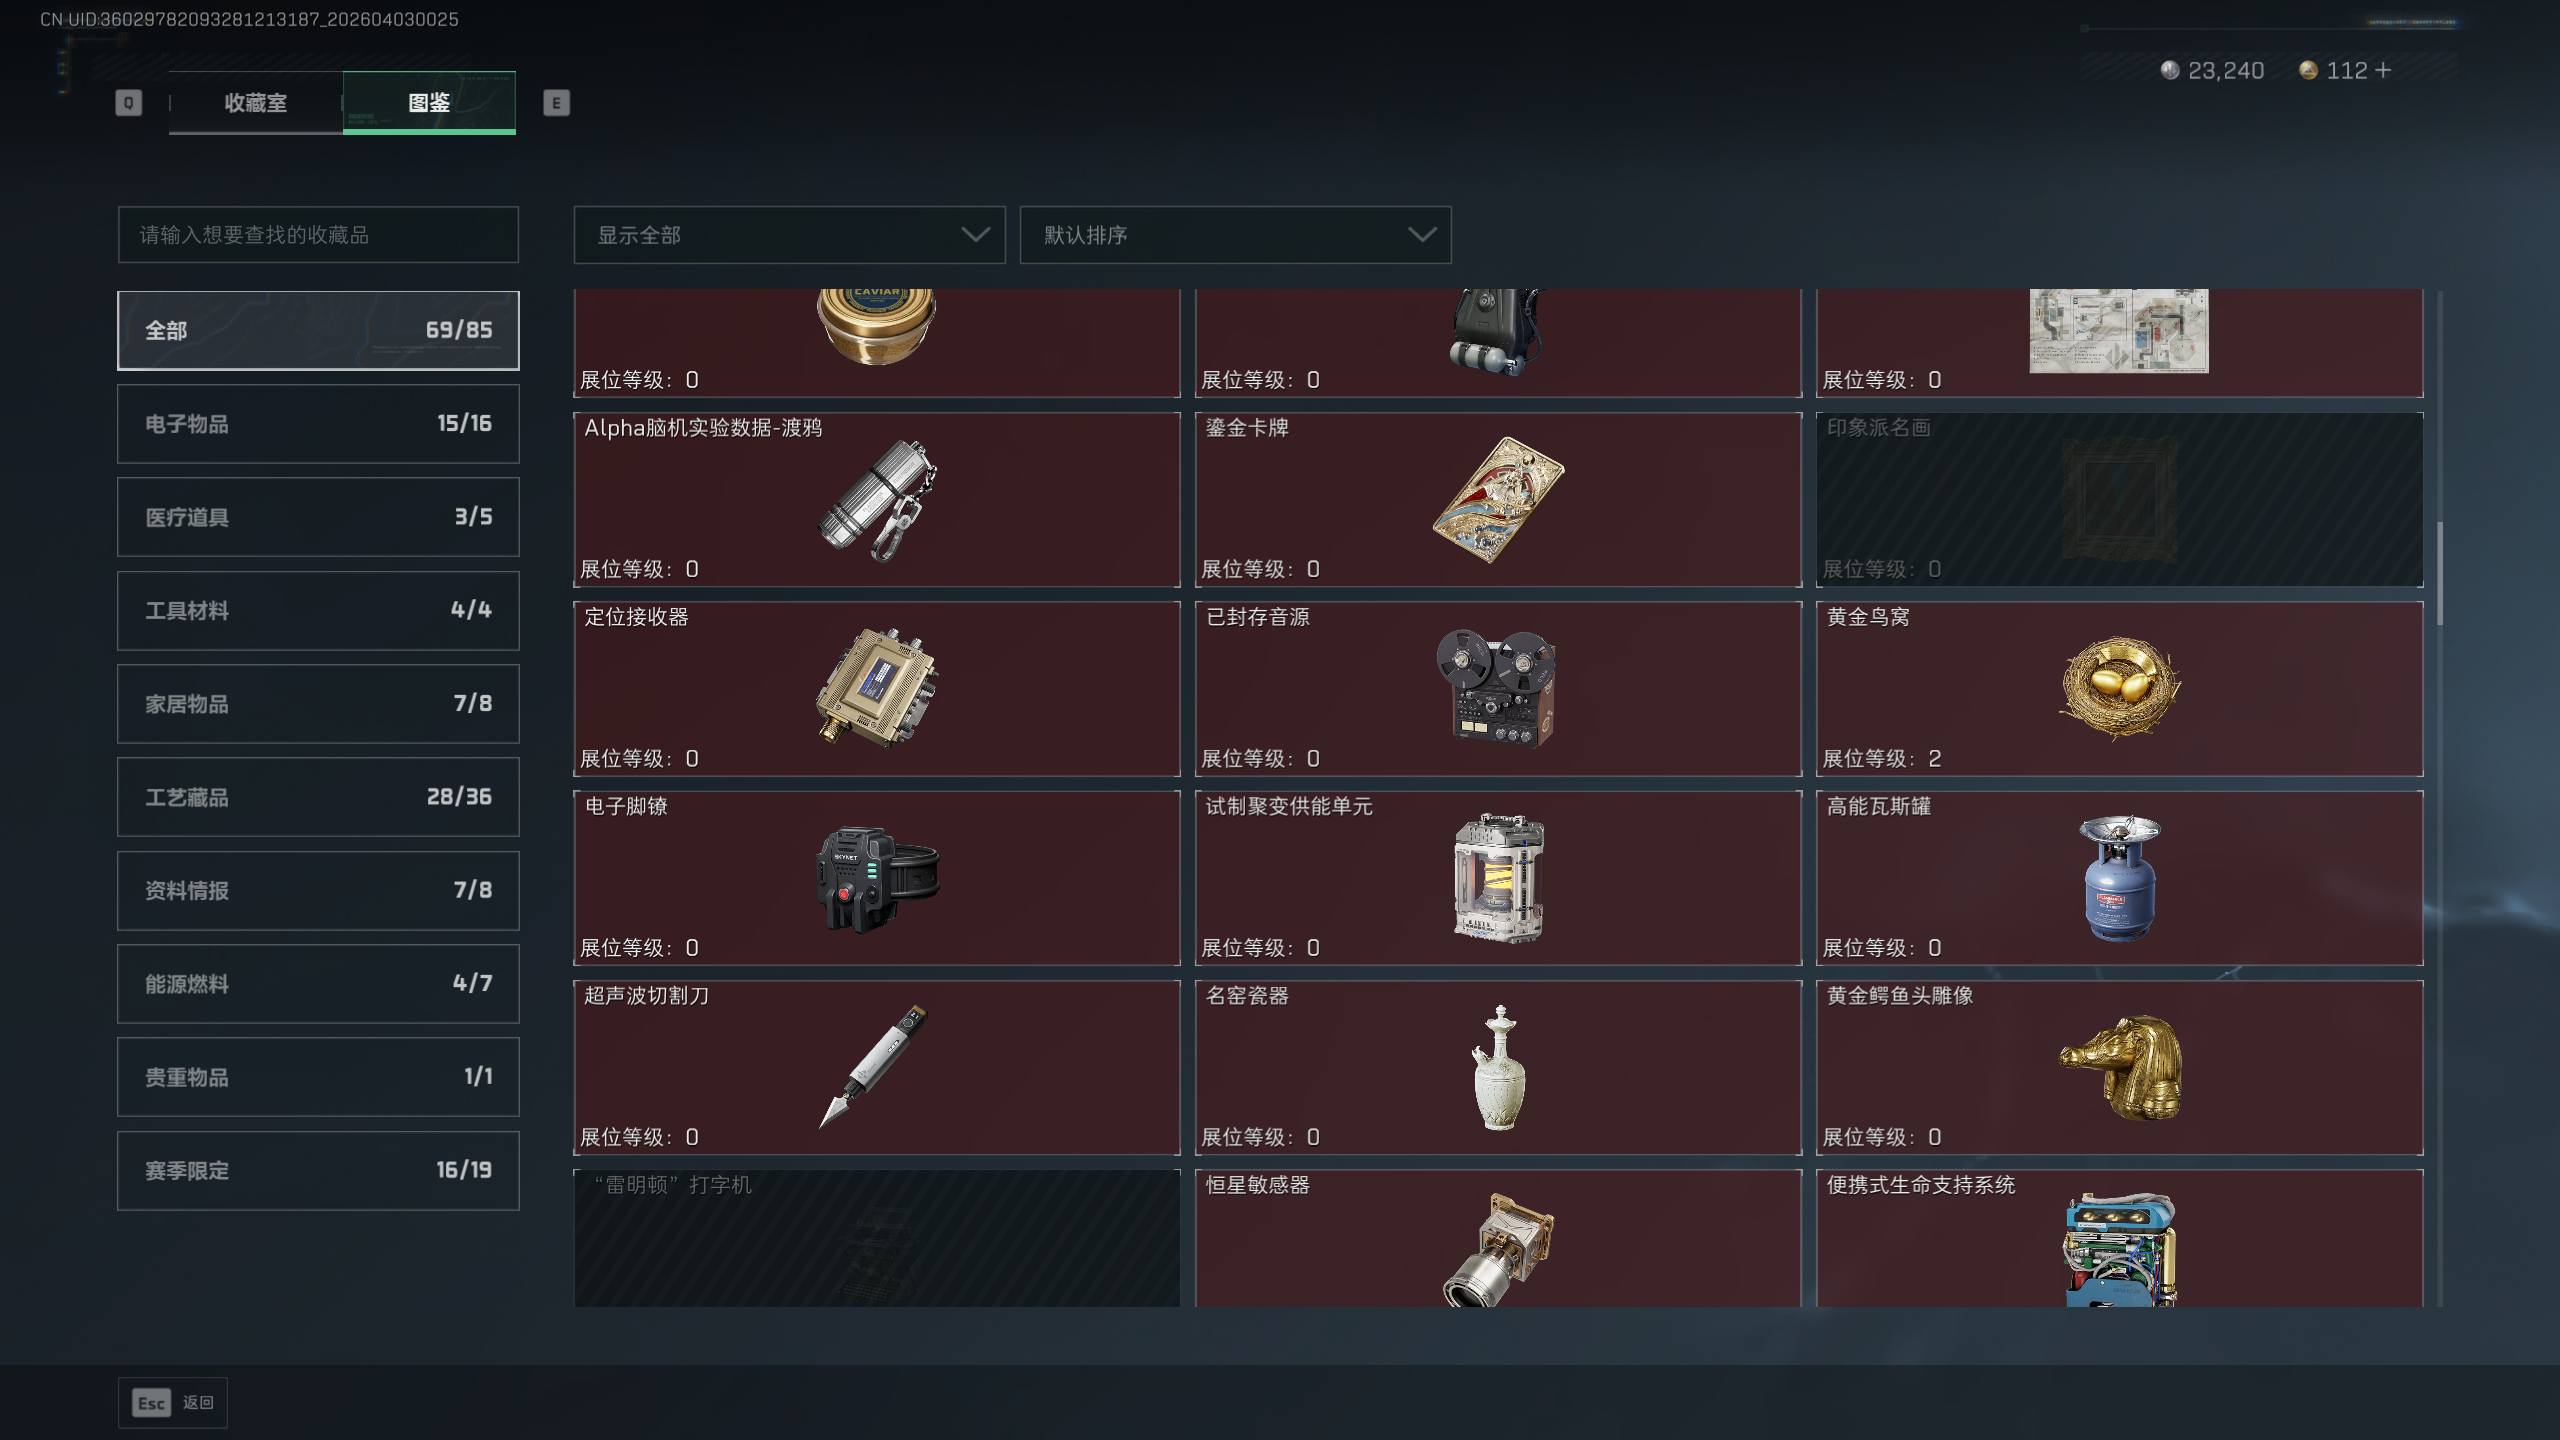Select the 图鉴 tab
Viewport: 2560px width, 1440px height.
pyautogui.click(x=429, y=102)
